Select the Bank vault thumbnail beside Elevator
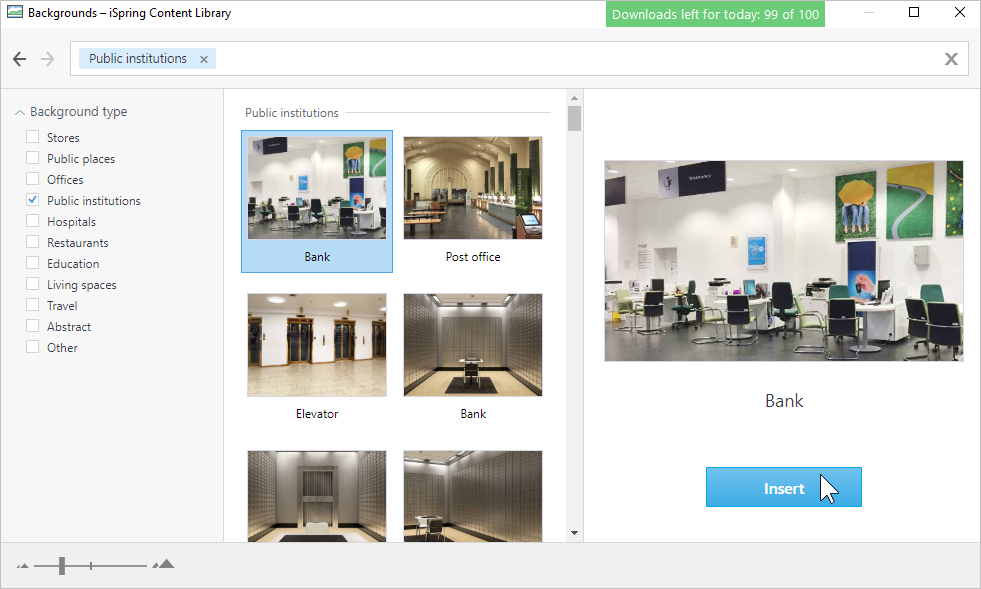Screen dimensions: 981x589 pyautogui.click(x=473, y=345)
